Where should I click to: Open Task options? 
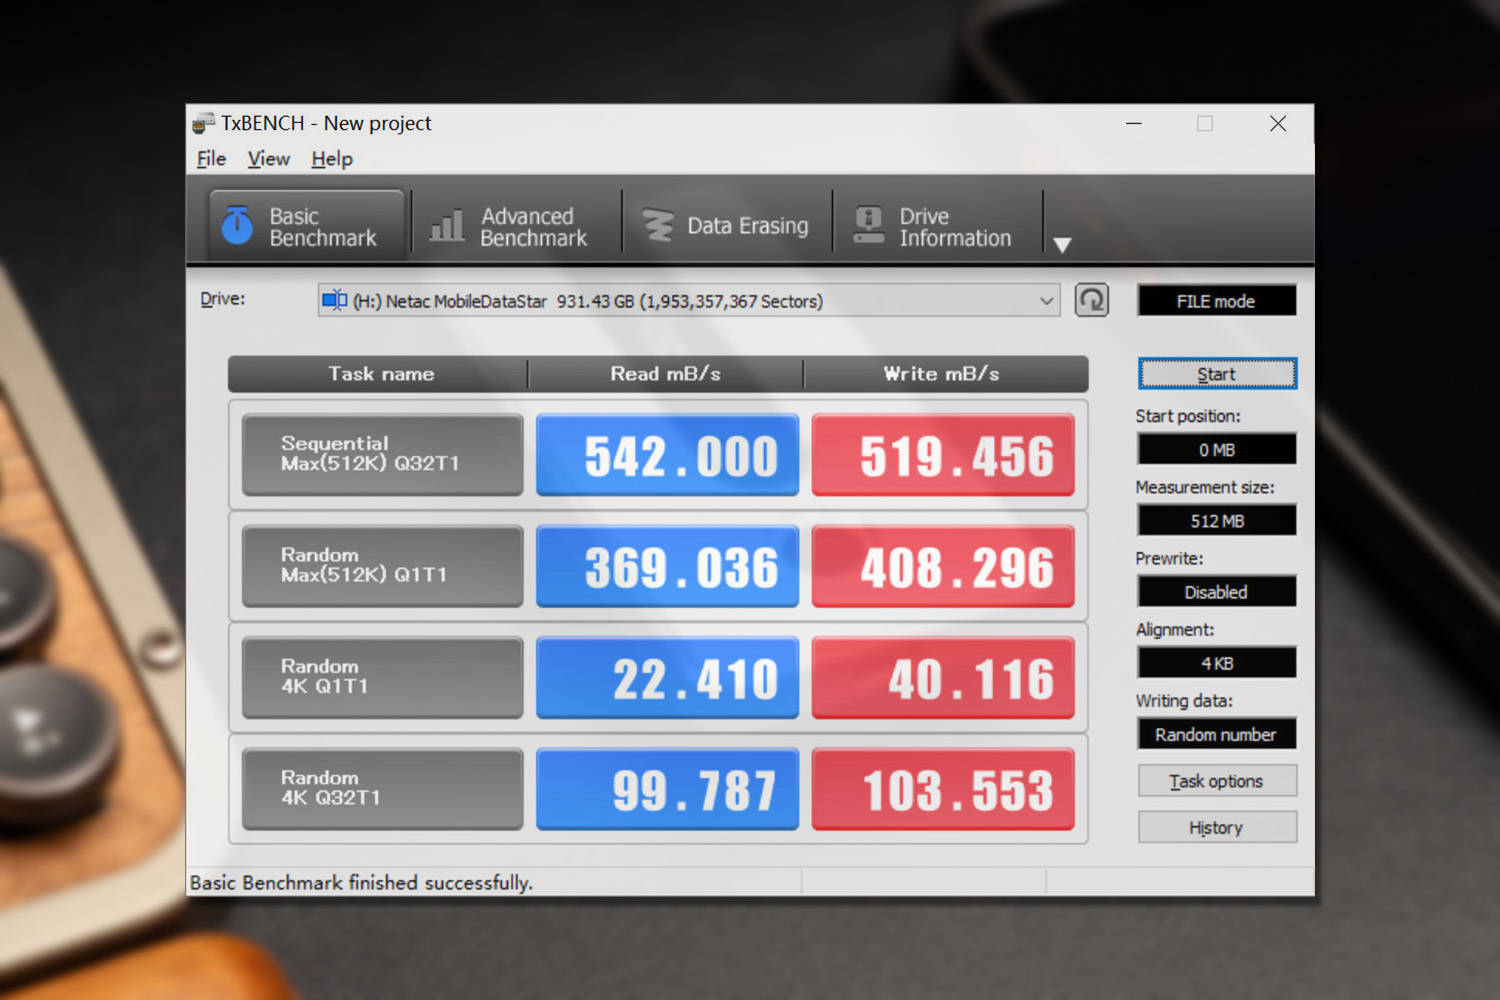tap(1217, 781)
